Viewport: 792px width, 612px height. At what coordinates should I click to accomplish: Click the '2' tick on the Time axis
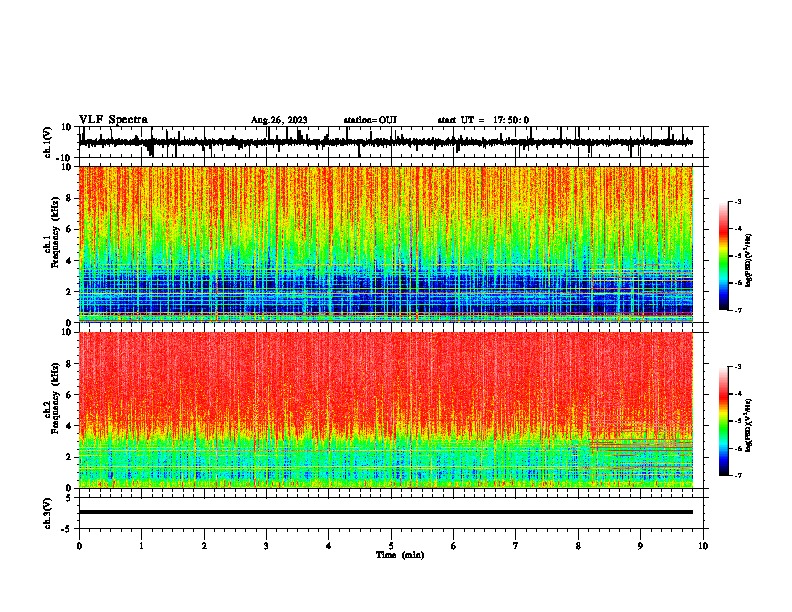point(204,546)
